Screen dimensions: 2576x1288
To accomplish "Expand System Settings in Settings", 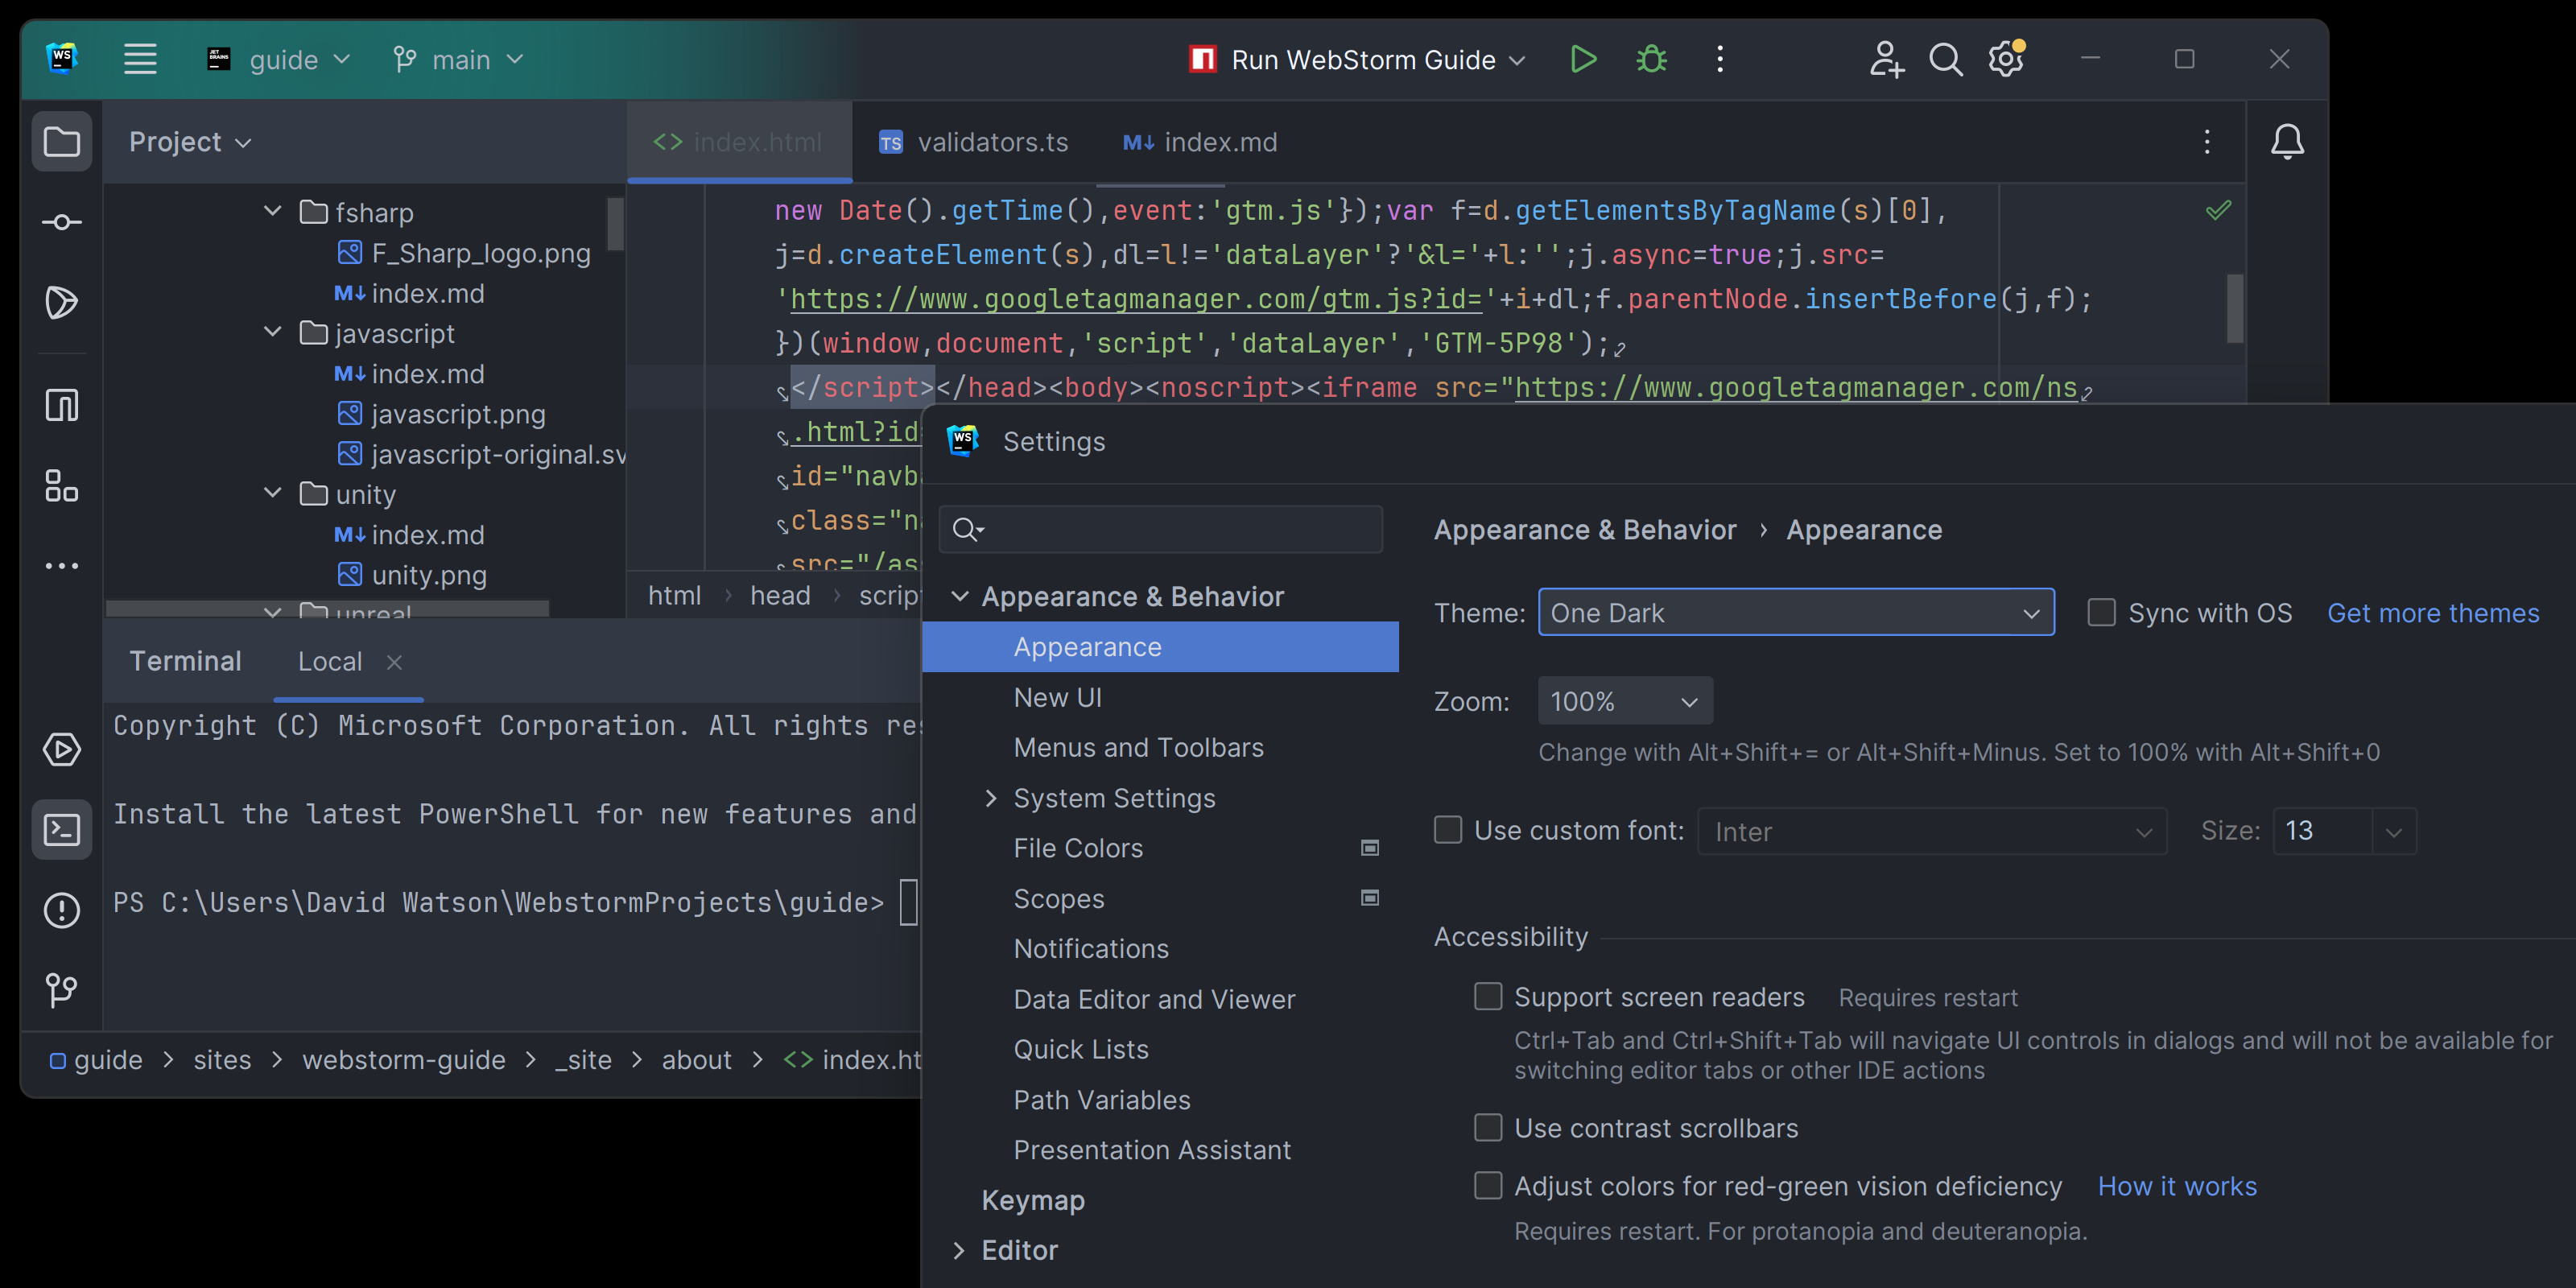I will pyautogui.click(x=991, y=798).
